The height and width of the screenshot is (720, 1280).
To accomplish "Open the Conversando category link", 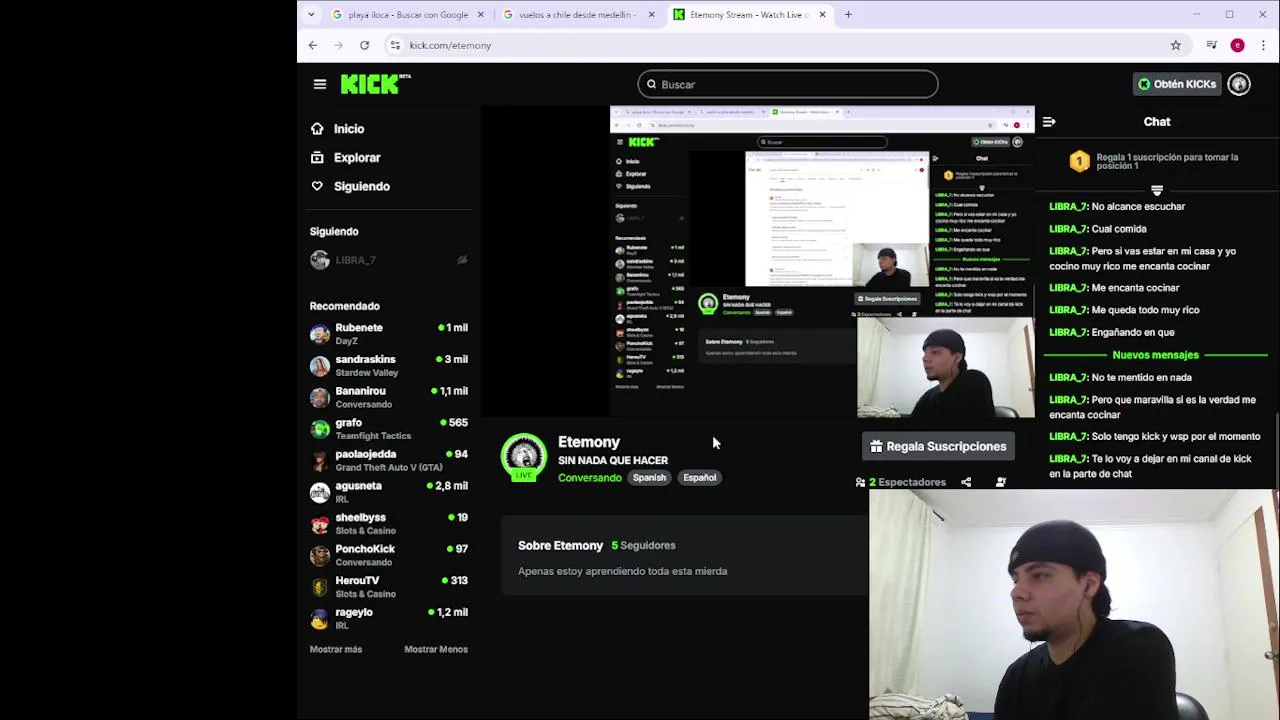I will [x=590, y=478].
